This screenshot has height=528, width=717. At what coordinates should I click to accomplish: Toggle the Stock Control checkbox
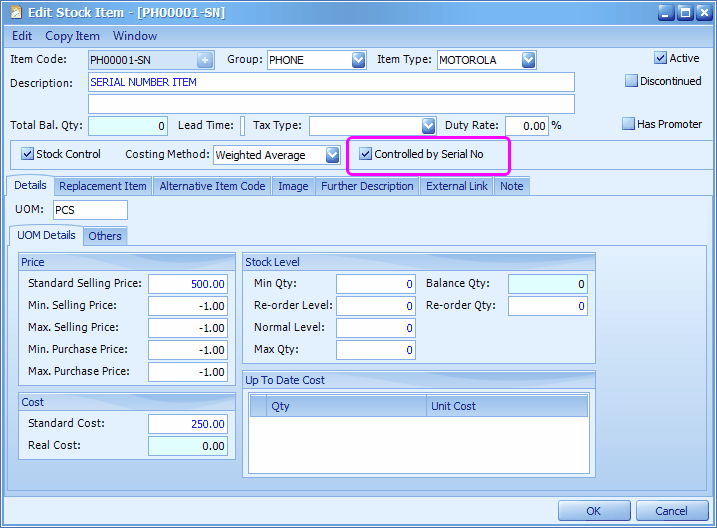pyautogui.click(x=28, y=154)
